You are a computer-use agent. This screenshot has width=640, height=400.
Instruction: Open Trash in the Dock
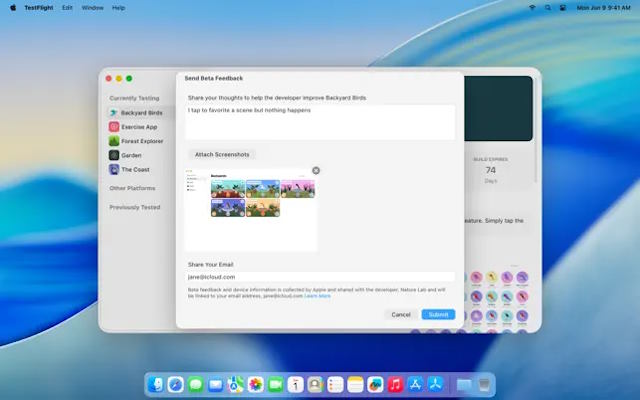[484, 384]
